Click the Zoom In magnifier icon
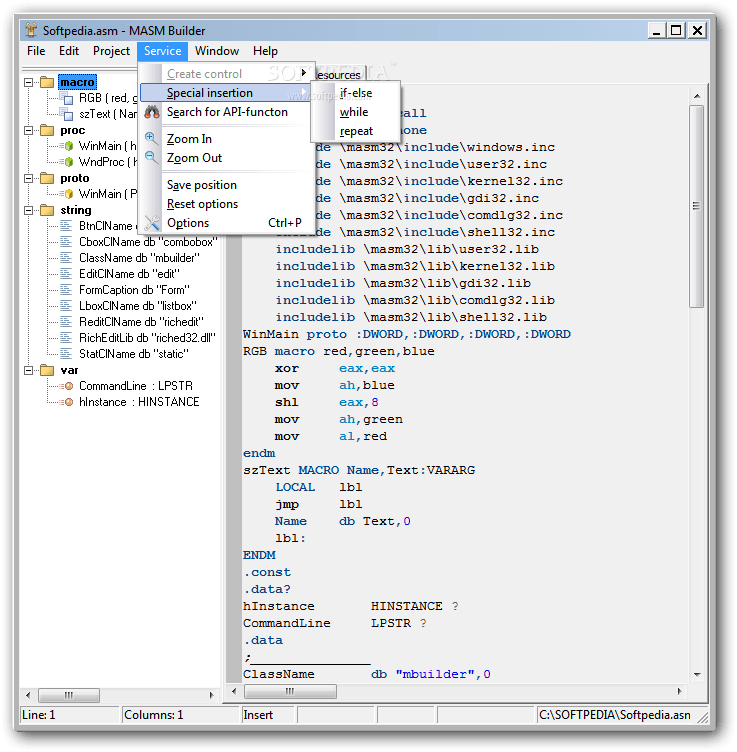The image size is (737, 752). [151, 138]
